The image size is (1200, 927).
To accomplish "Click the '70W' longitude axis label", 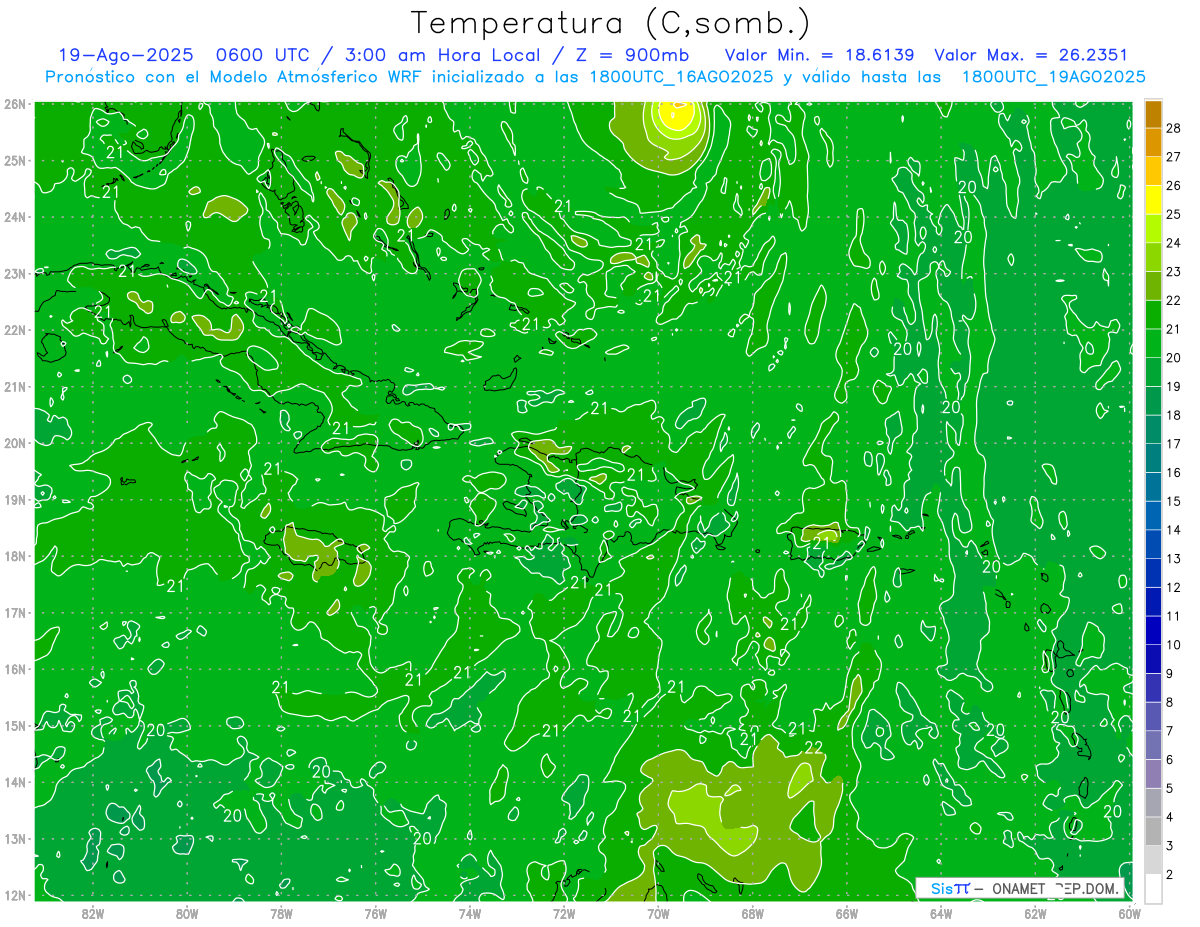I will (658, 913).
